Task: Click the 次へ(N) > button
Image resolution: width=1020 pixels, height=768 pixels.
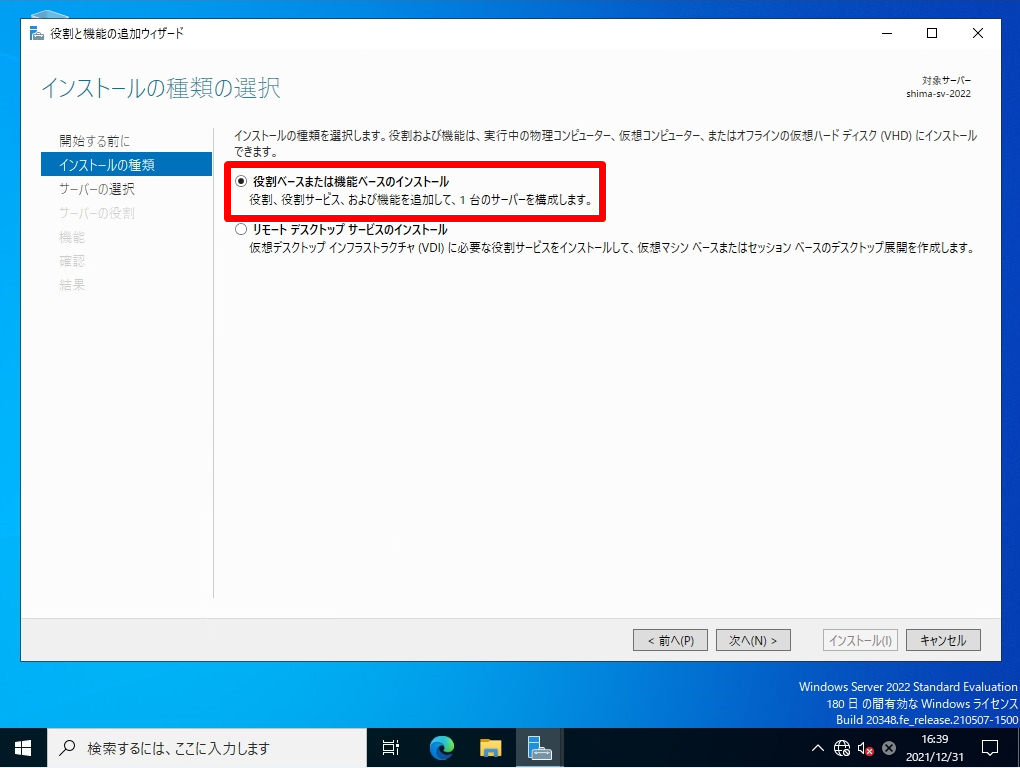Action: [x=753, y=641]
